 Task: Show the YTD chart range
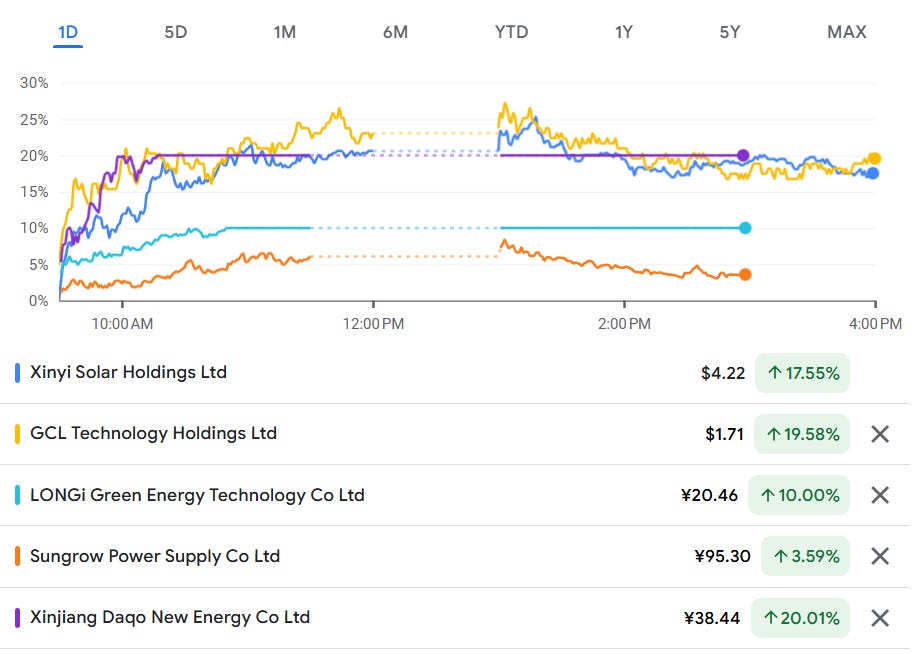[x=511, y=32]
